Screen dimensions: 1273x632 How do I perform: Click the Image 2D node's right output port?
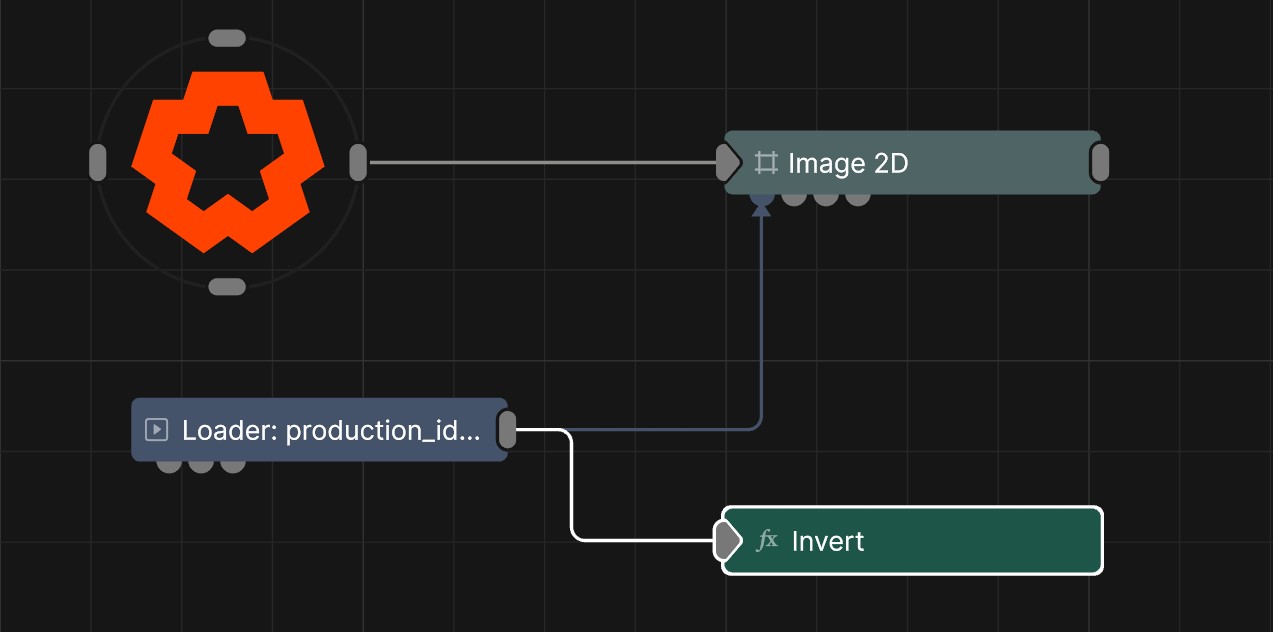1099,163
